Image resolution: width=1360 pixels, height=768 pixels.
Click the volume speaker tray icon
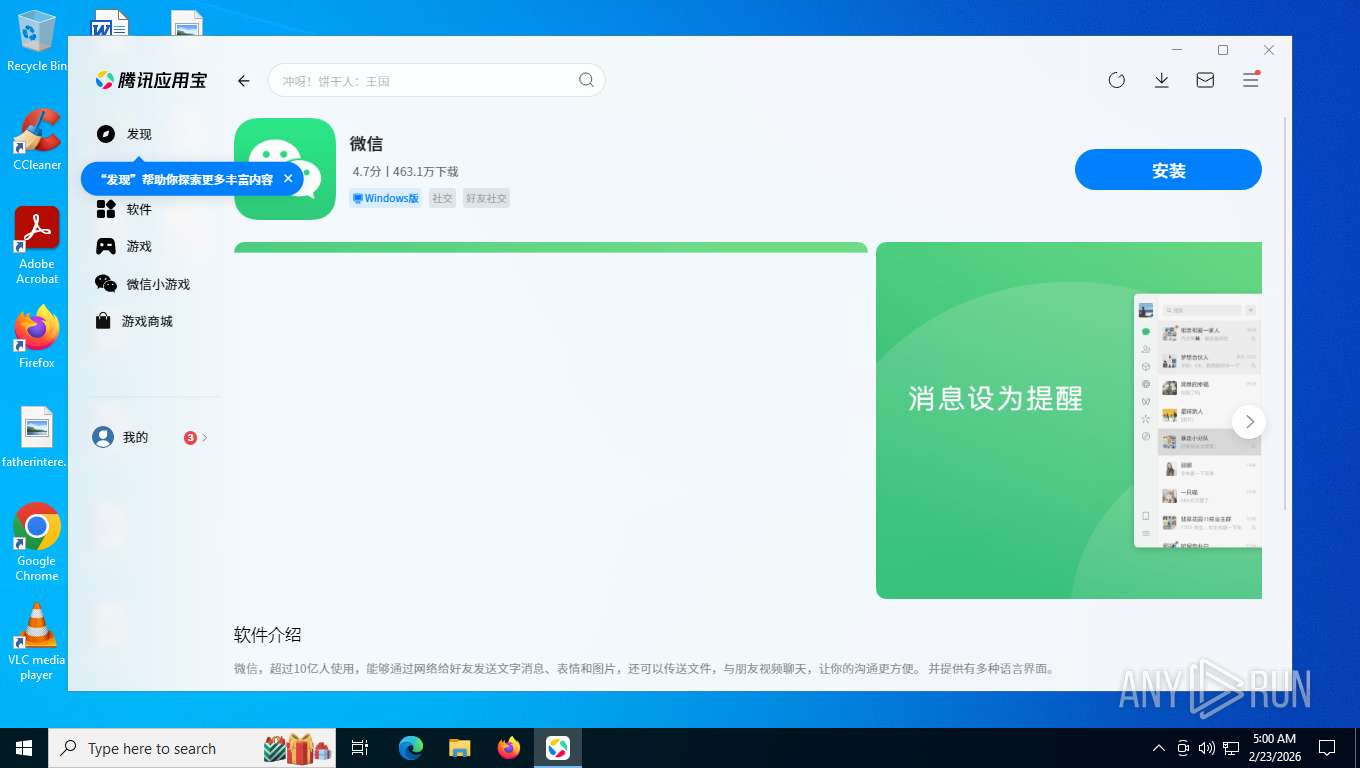click(x=1206, y=748)
